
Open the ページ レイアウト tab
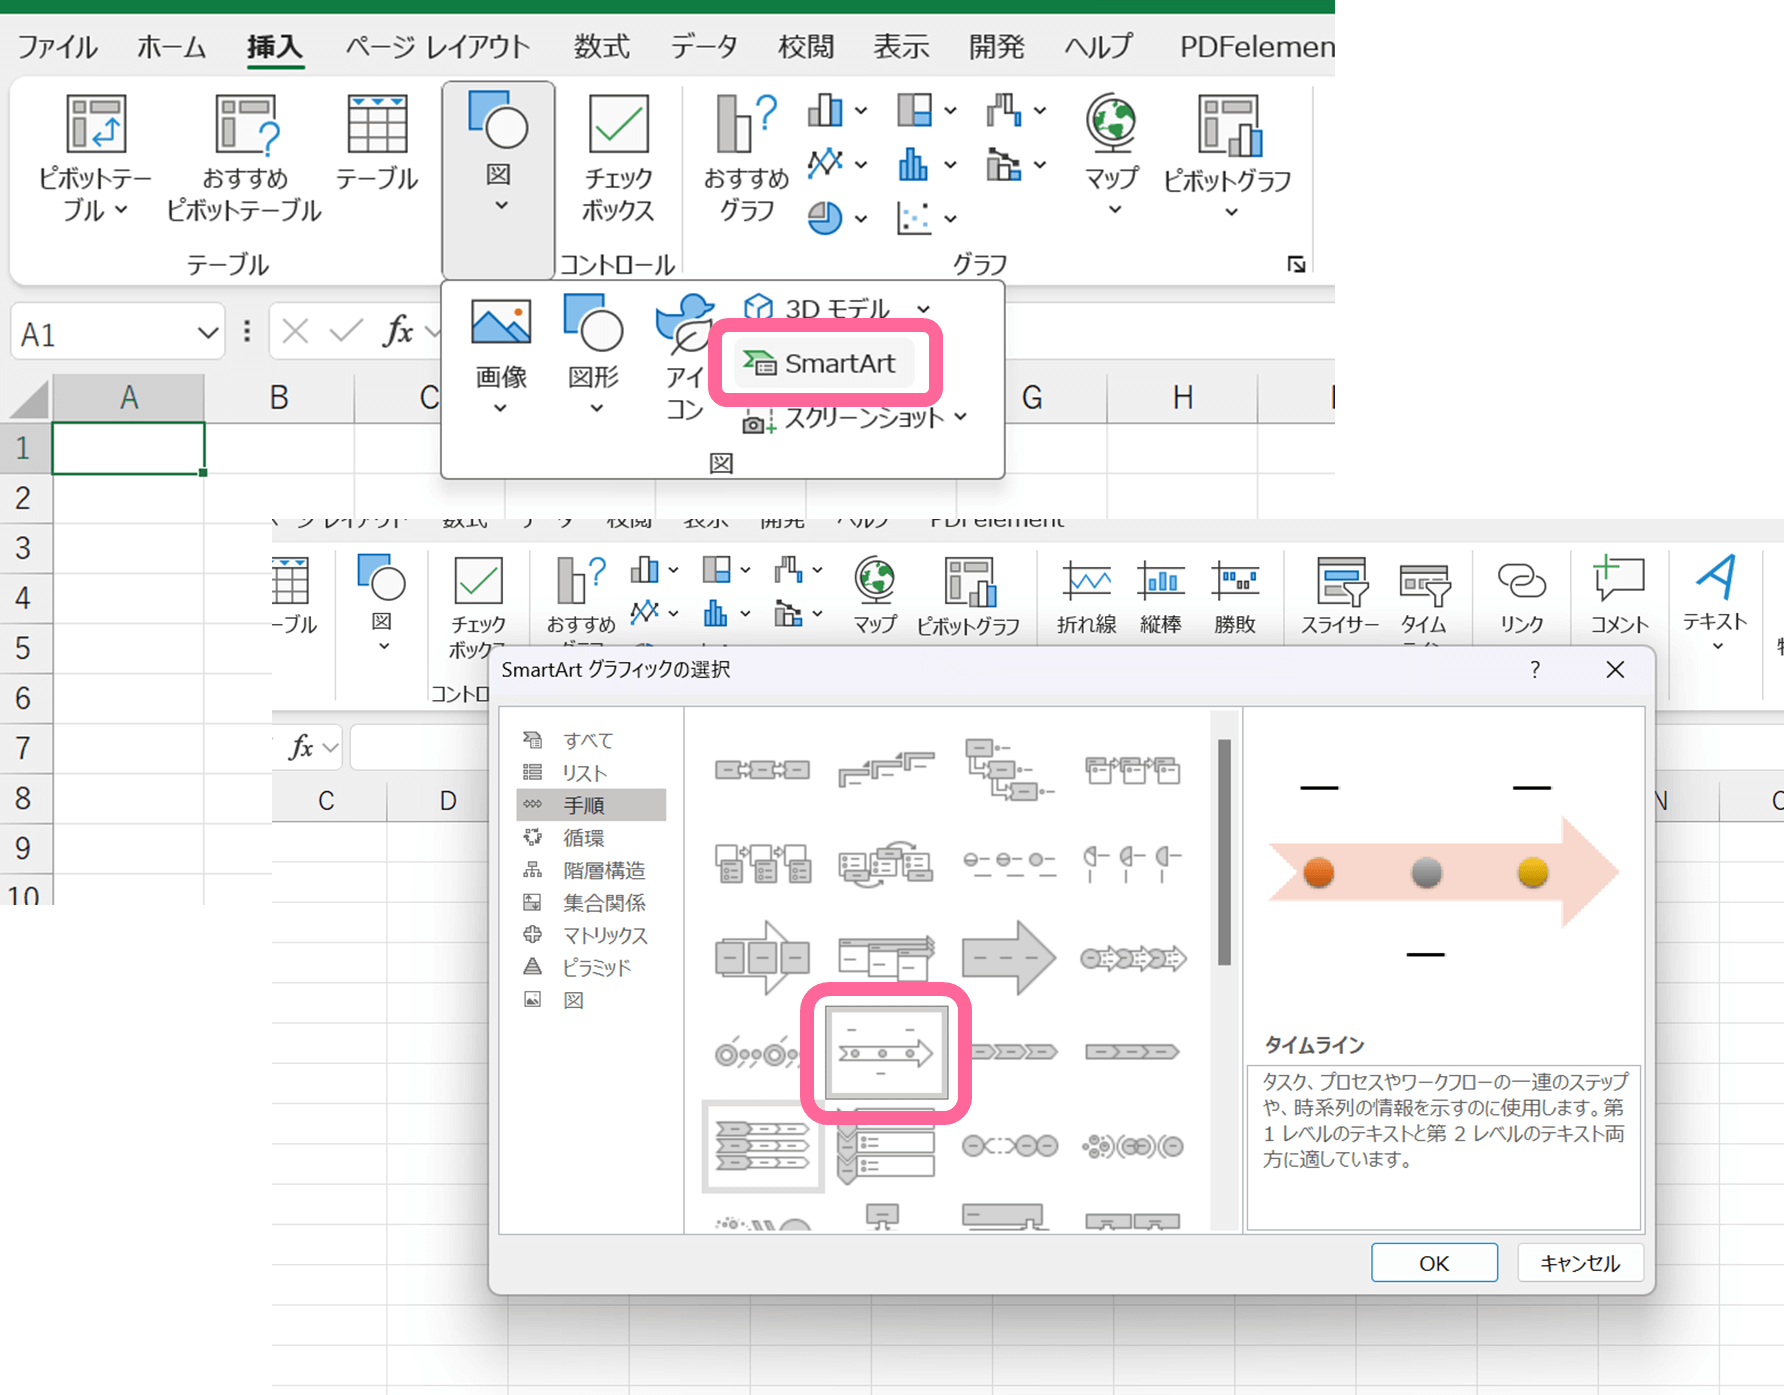pyautogui.click(x=438, y=46)
